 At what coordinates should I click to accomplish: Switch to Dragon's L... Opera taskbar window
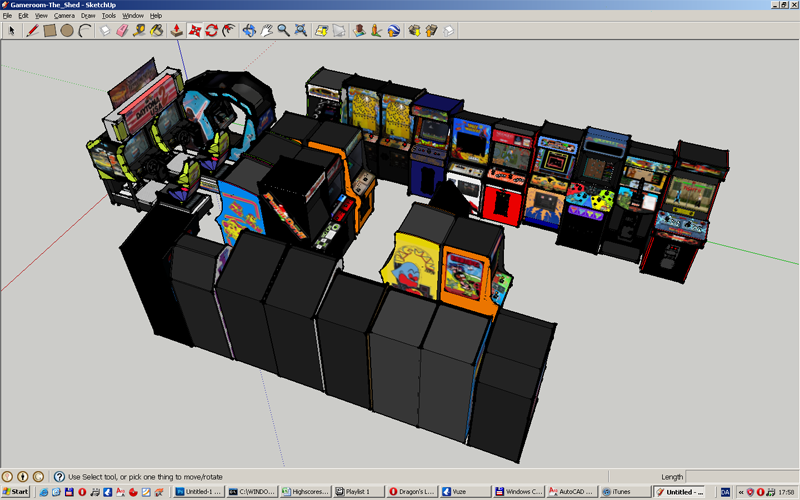[x=412, y=492]
